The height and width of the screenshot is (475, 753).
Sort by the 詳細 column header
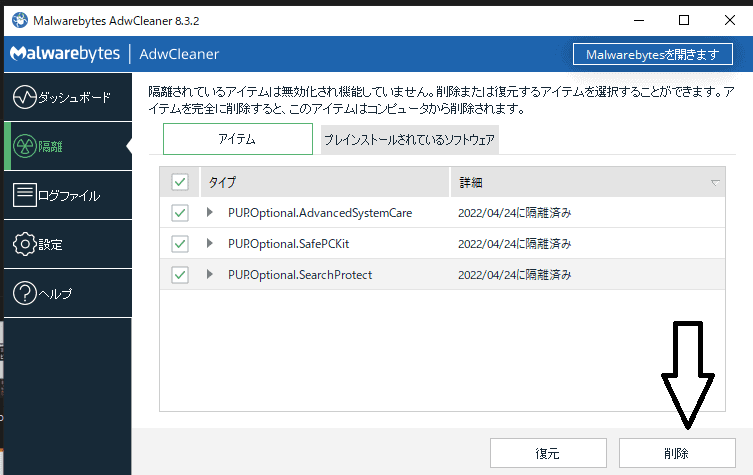pos(588,183)
